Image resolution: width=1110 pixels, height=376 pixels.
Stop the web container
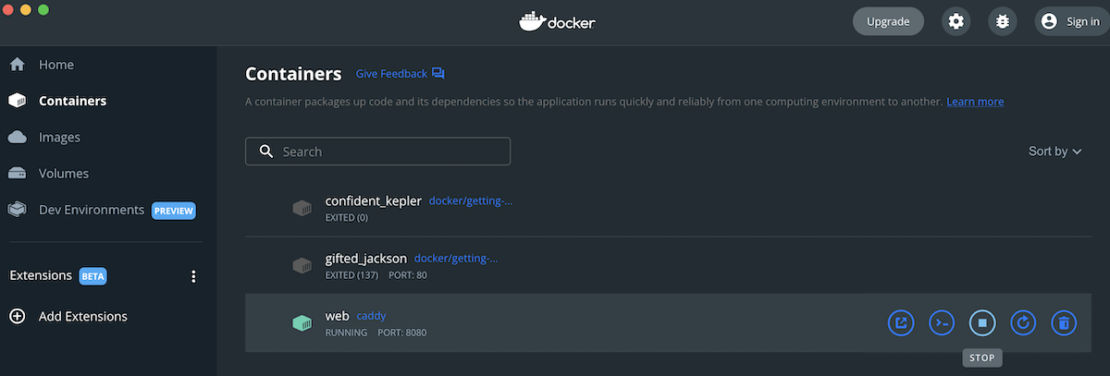pos(982,323)
